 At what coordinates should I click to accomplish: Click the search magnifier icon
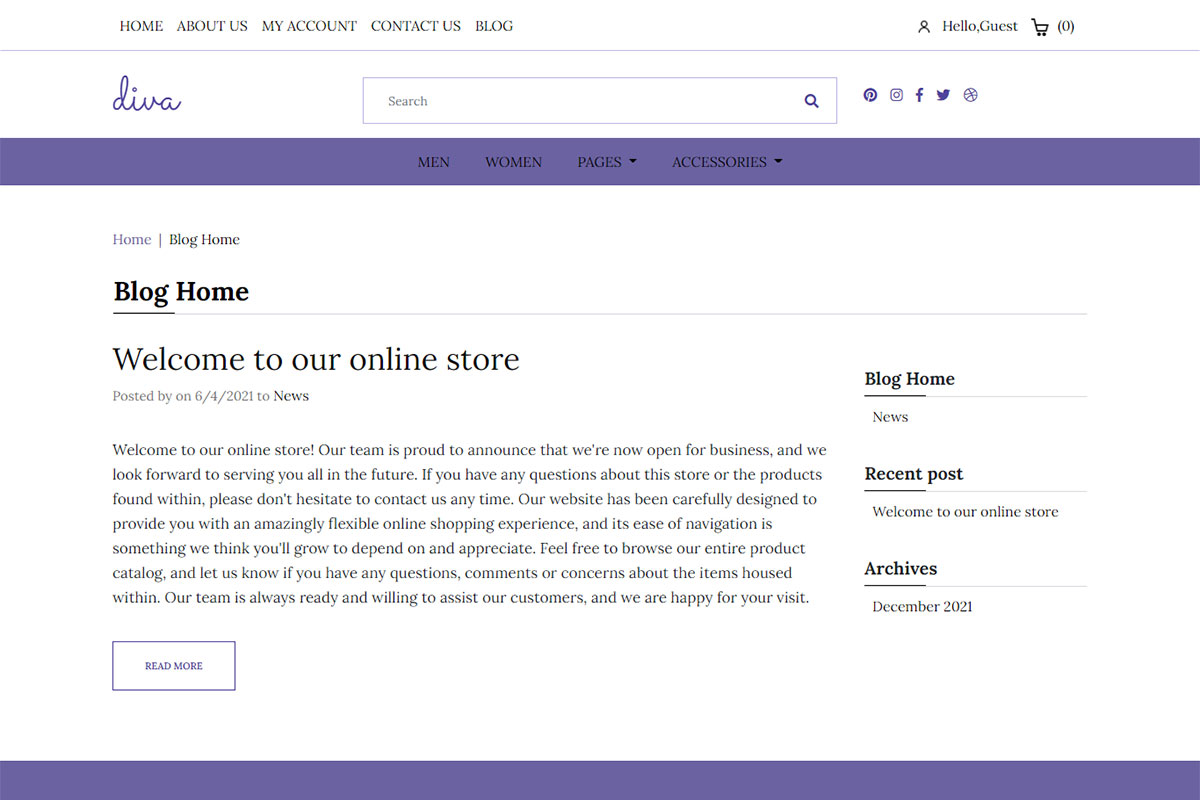point(811,101)
